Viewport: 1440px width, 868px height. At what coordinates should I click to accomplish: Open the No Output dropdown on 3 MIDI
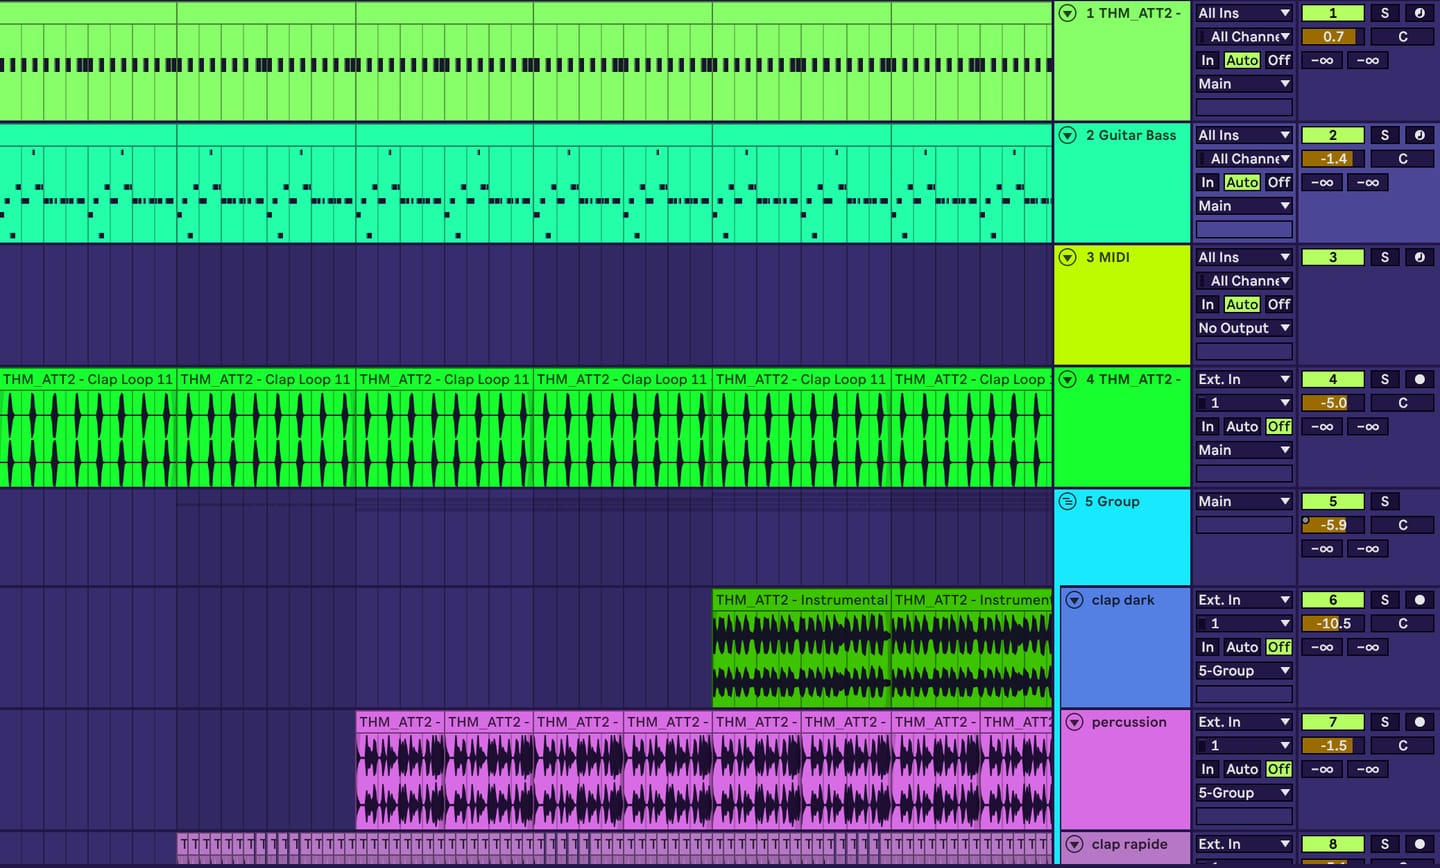pos(1244,328)
